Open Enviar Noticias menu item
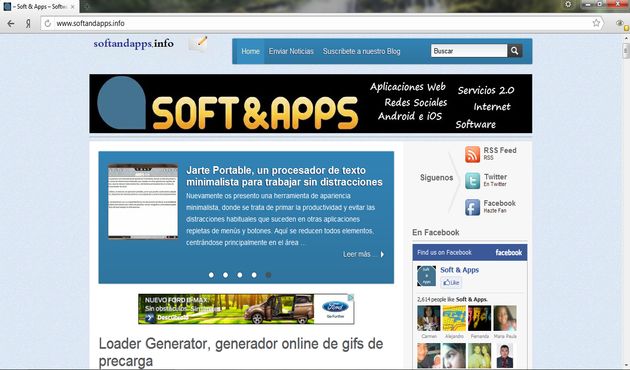 [x=291, y=51]
